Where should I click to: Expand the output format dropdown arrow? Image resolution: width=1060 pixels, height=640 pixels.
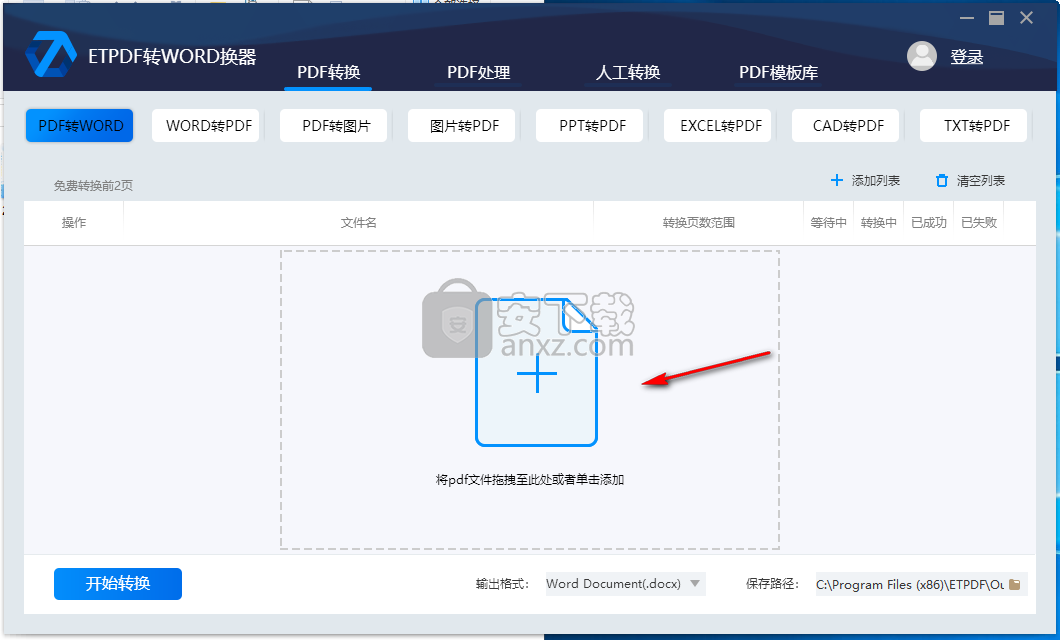(x=694, y=583)
